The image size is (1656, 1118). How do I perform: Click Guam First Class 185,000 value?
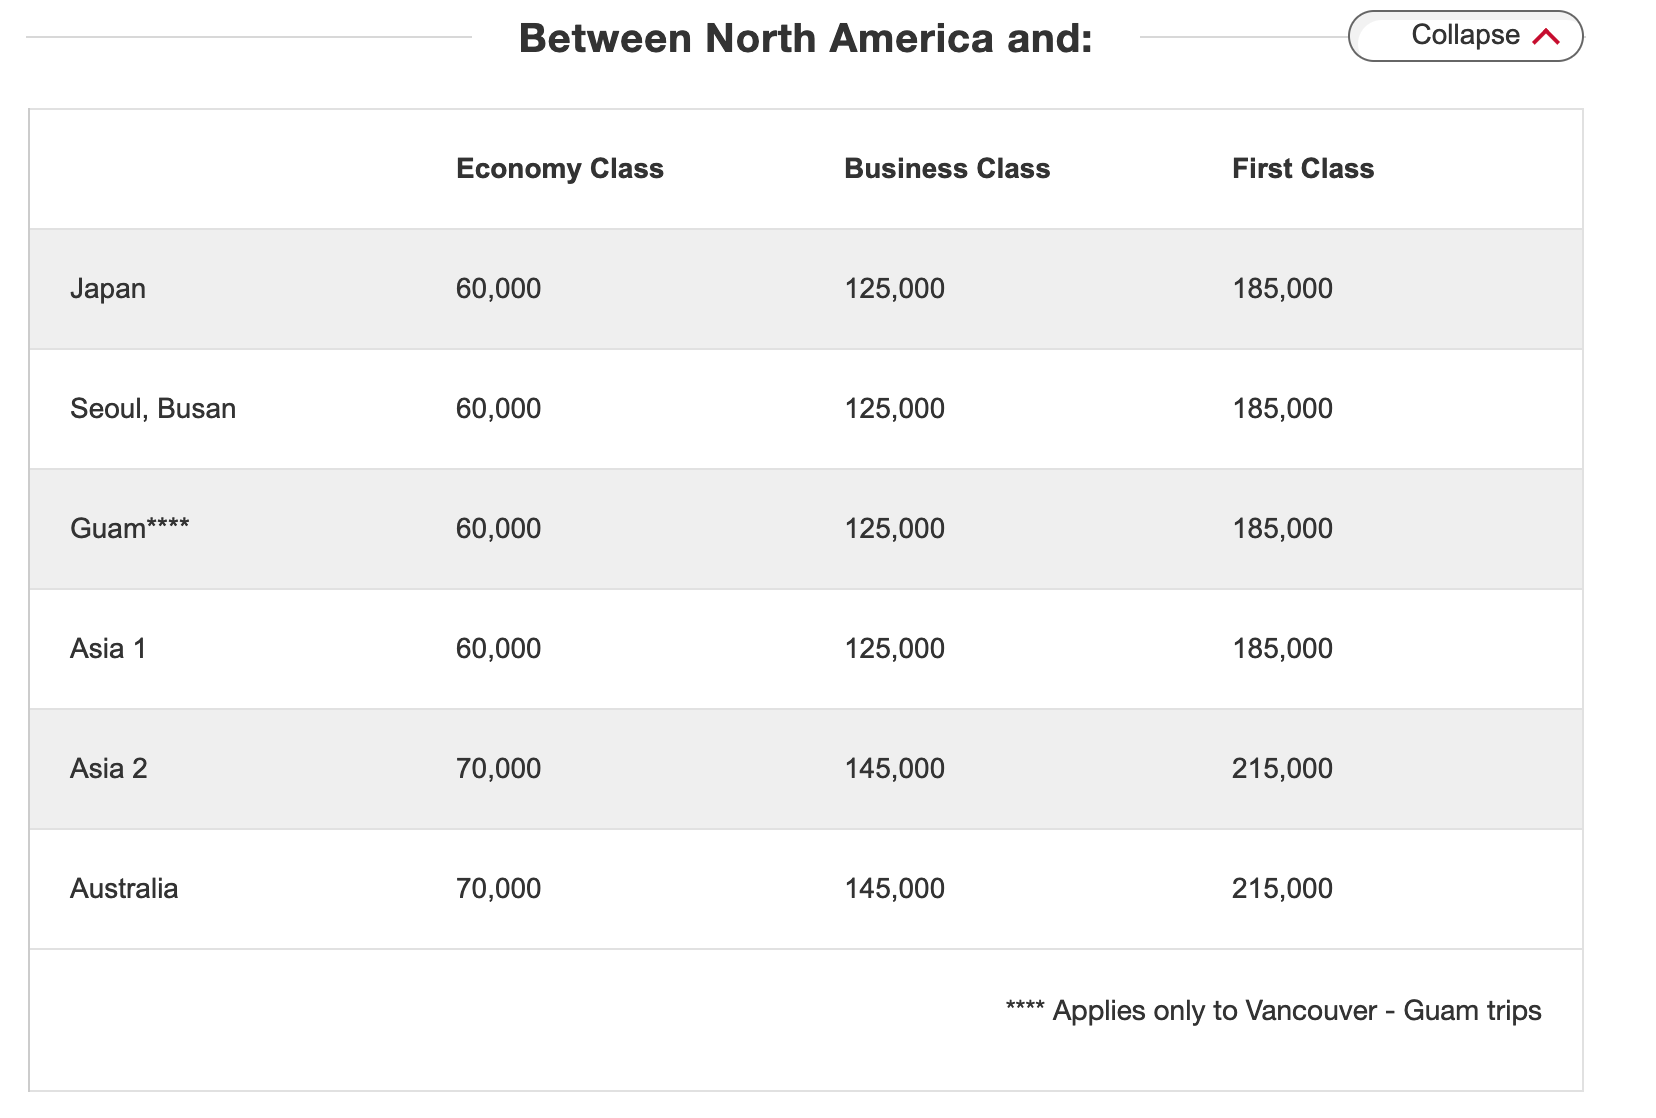pos(1282,529)
